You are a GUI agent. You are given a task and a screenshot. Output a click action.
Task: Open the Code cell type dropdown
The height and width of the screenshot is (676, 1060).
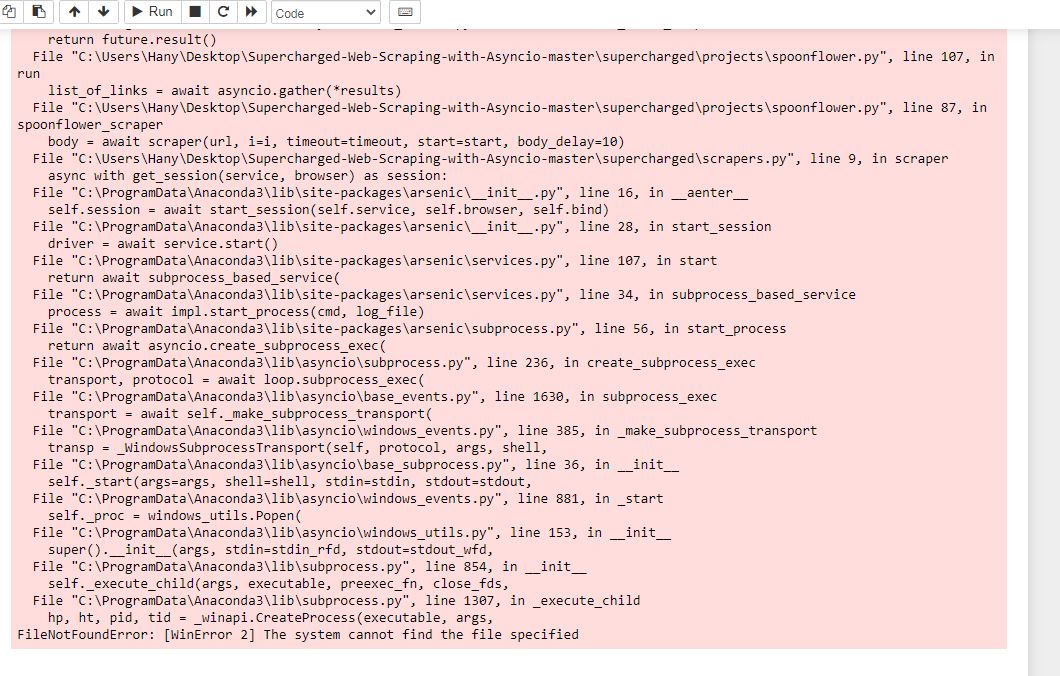[x=325, y=12]
